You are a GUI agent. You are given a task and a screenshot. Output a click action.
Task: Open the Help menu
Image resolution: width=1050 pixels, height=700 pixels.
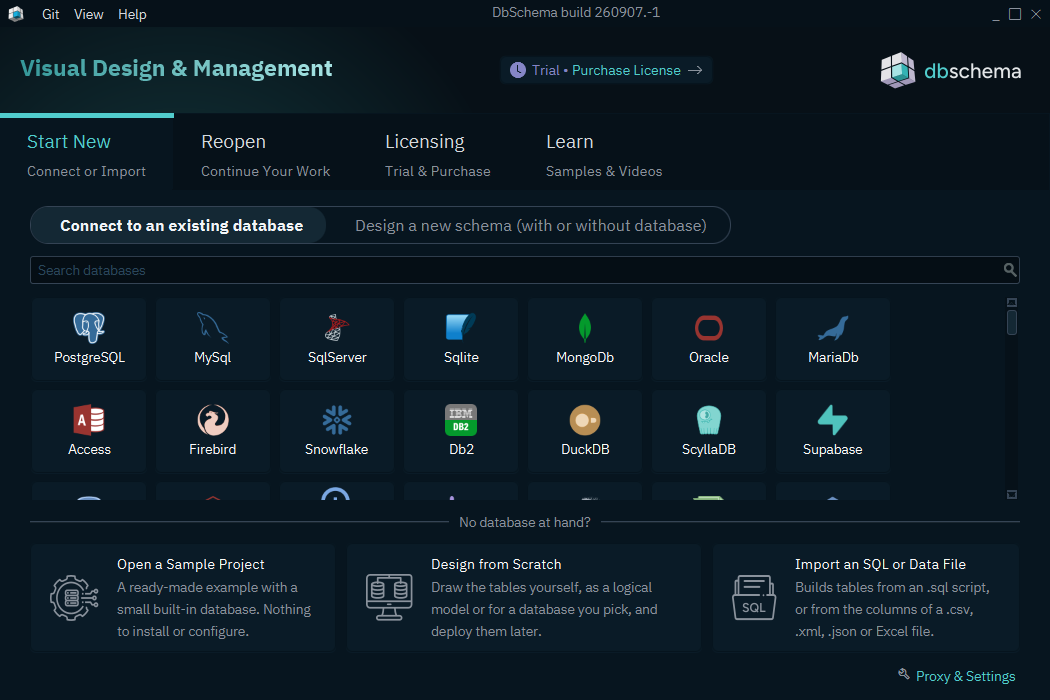[133, 14]
